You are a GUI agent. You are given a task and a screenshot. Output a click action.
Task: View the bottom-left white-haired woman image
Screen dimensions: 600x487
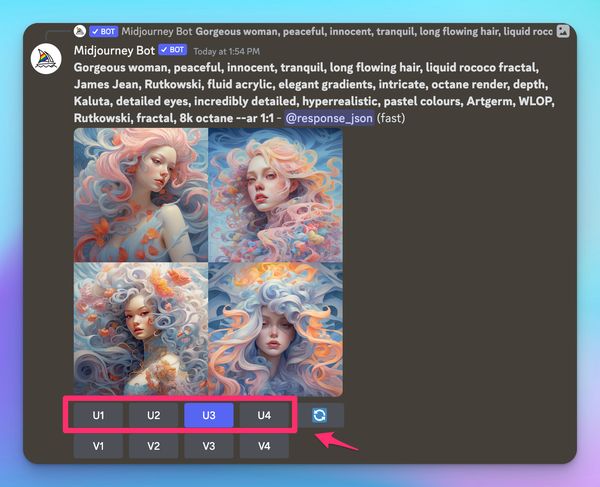tap(140, 329)
